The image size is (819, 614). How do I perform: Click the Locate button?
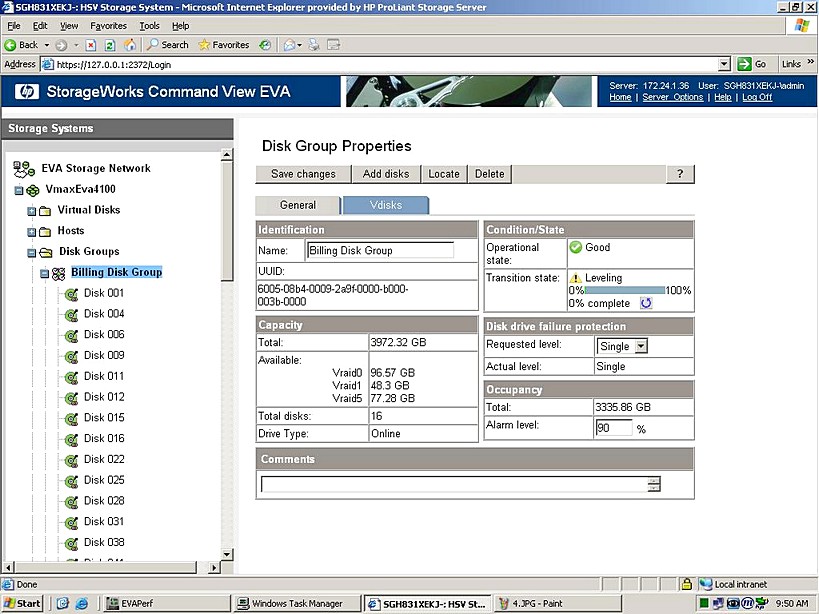(444, 174)
